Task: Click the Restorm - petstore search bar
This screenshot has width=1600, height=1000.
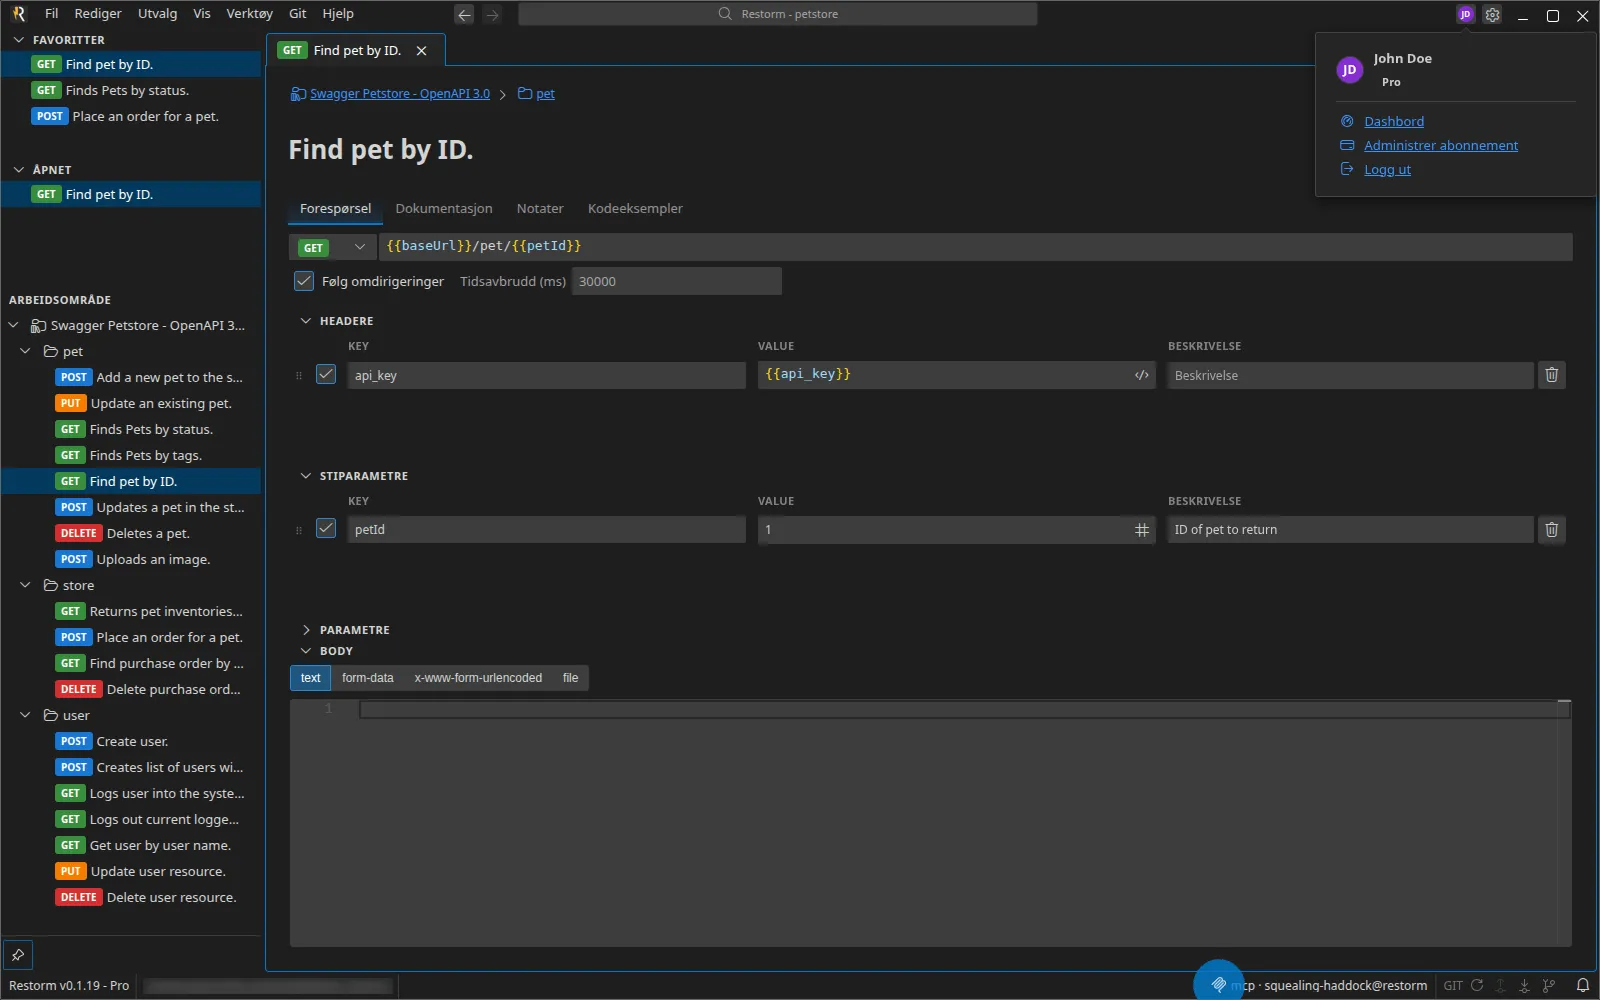Action: point(778,14)
